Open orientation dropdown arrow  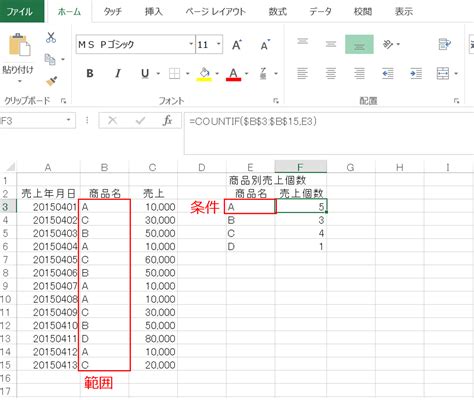pos(398,44)
